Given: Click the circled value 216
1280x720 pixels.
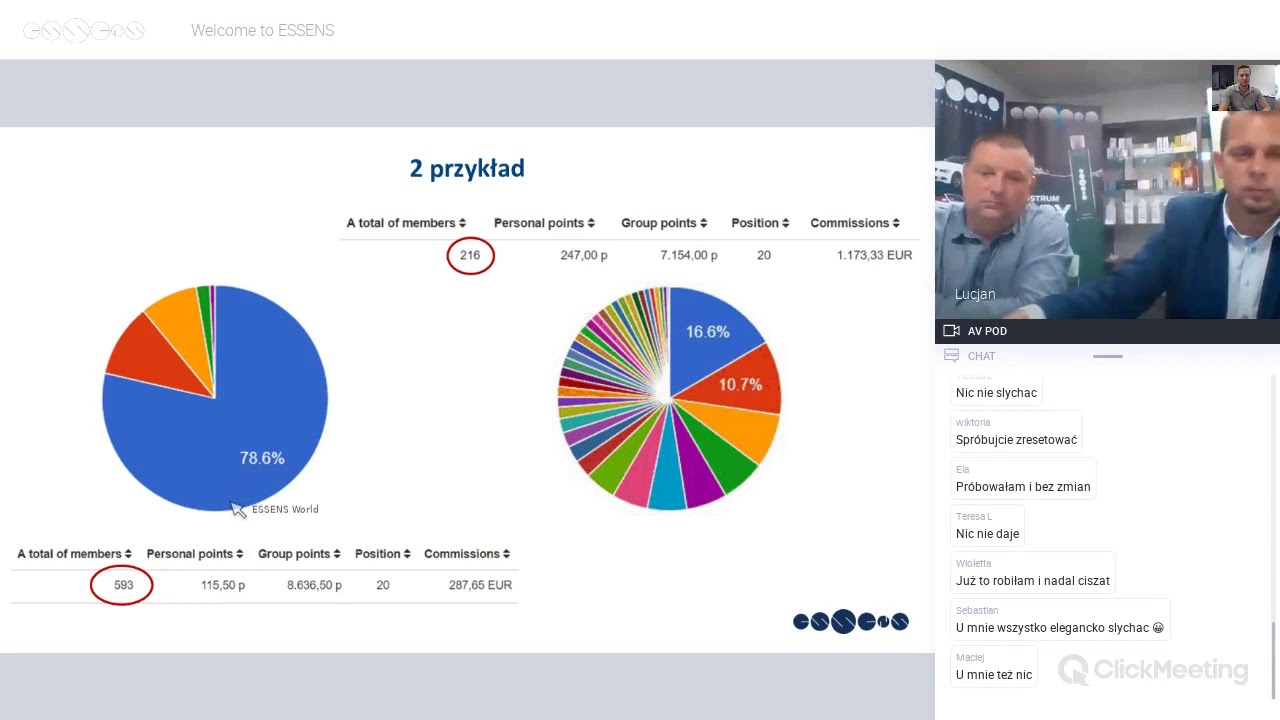Looking at the screenshot, I should pos(470,255).
